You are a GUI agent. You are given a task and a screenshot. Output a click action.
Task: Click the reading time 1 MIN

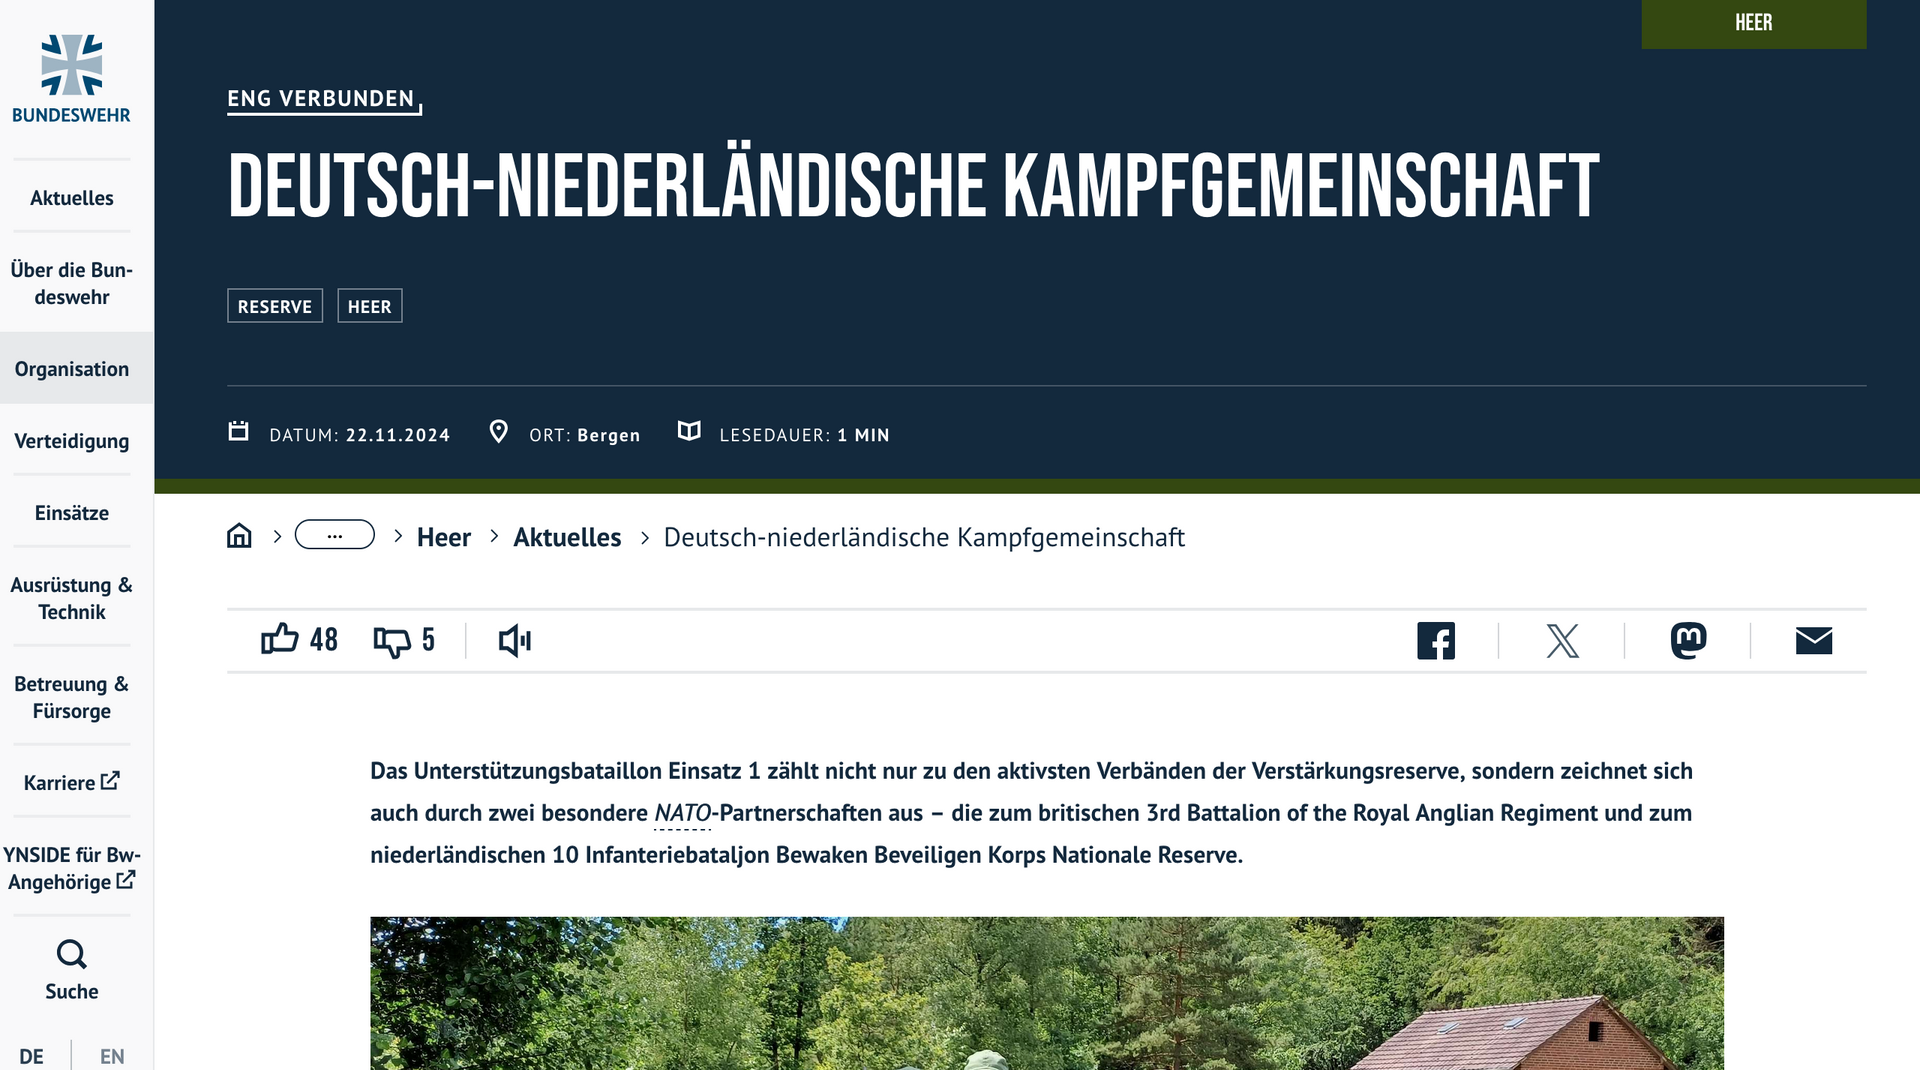pos(864,435)
